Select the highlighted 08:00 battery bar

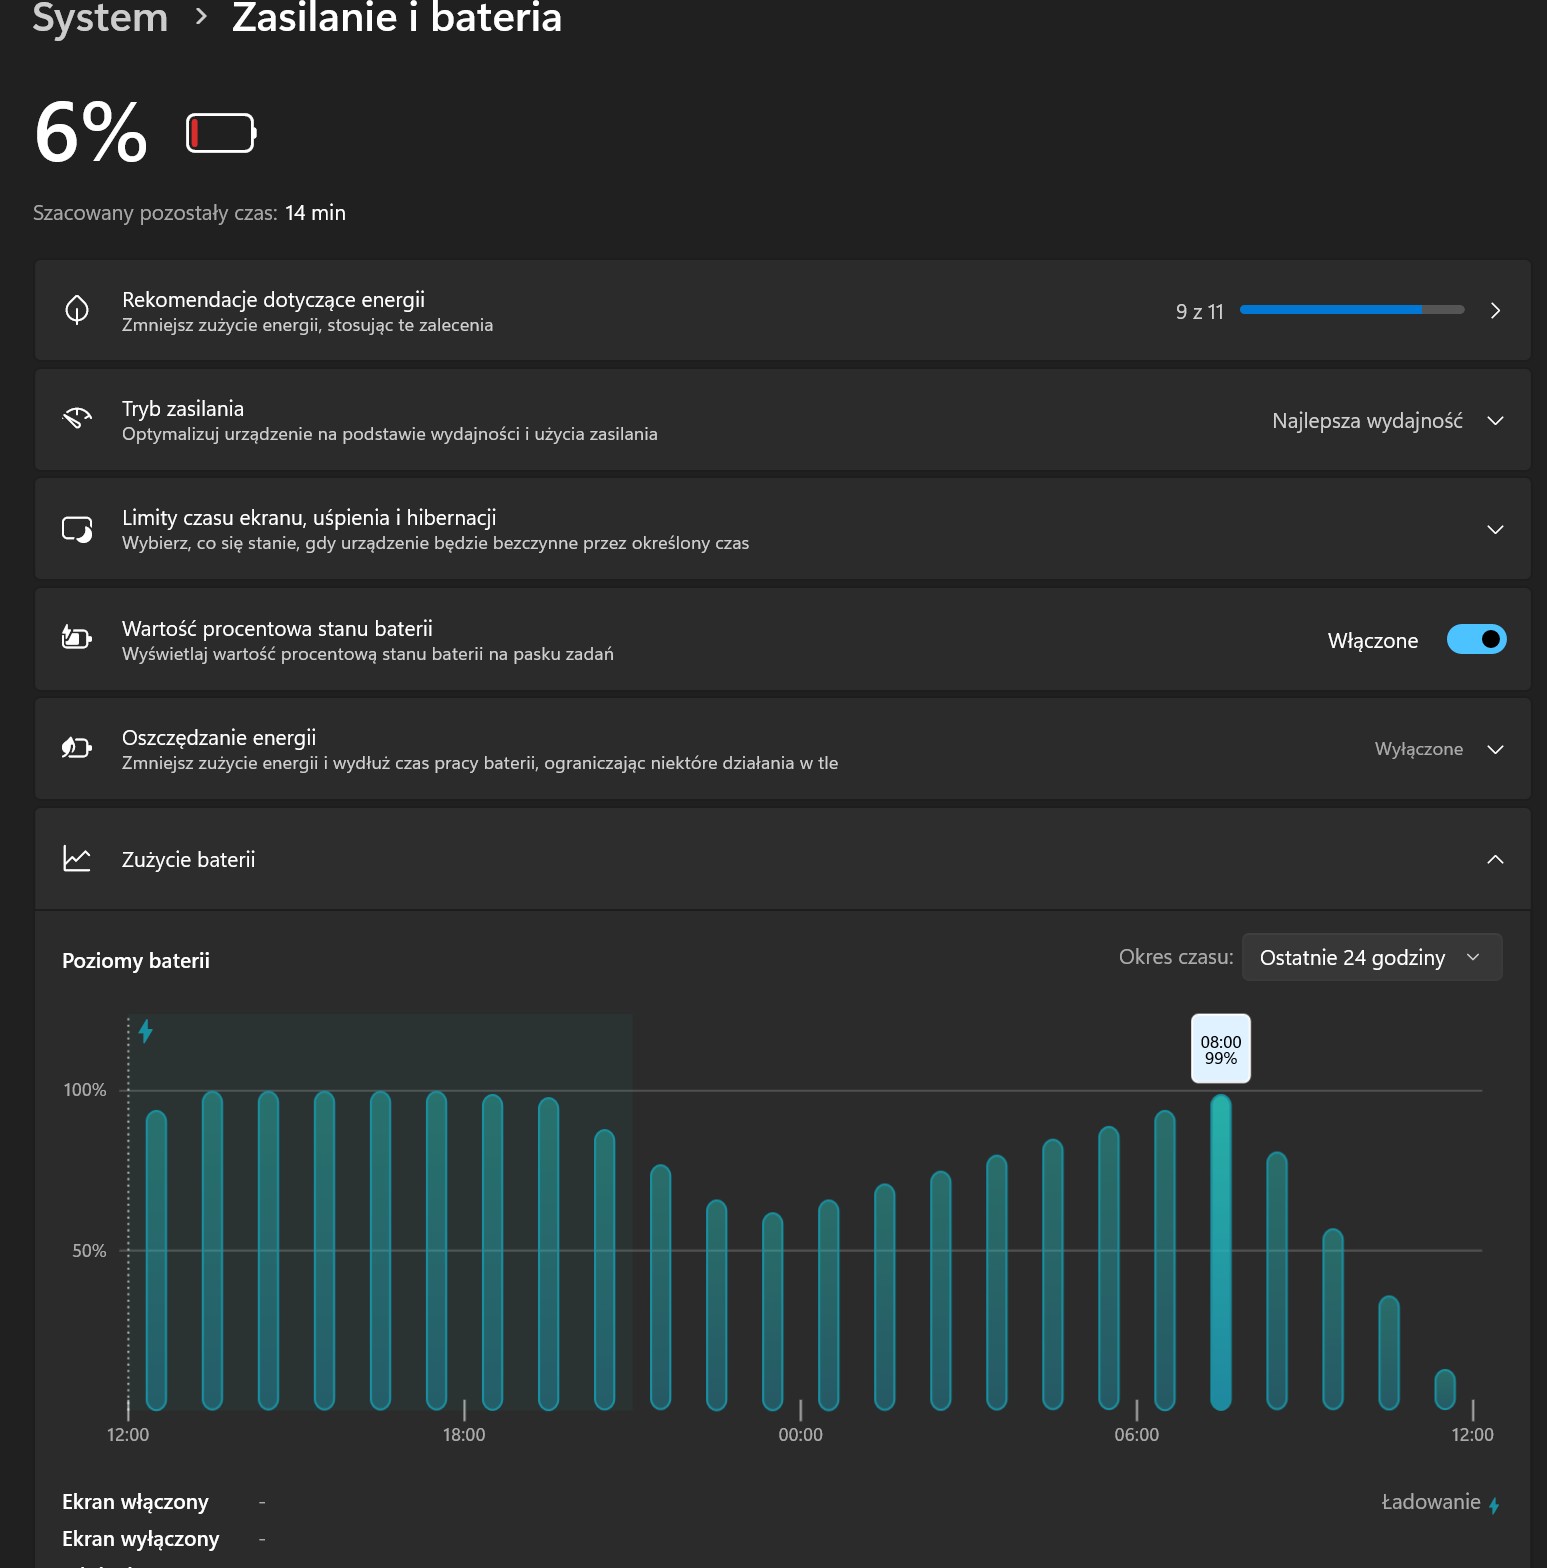(x=1220, y=1250)
